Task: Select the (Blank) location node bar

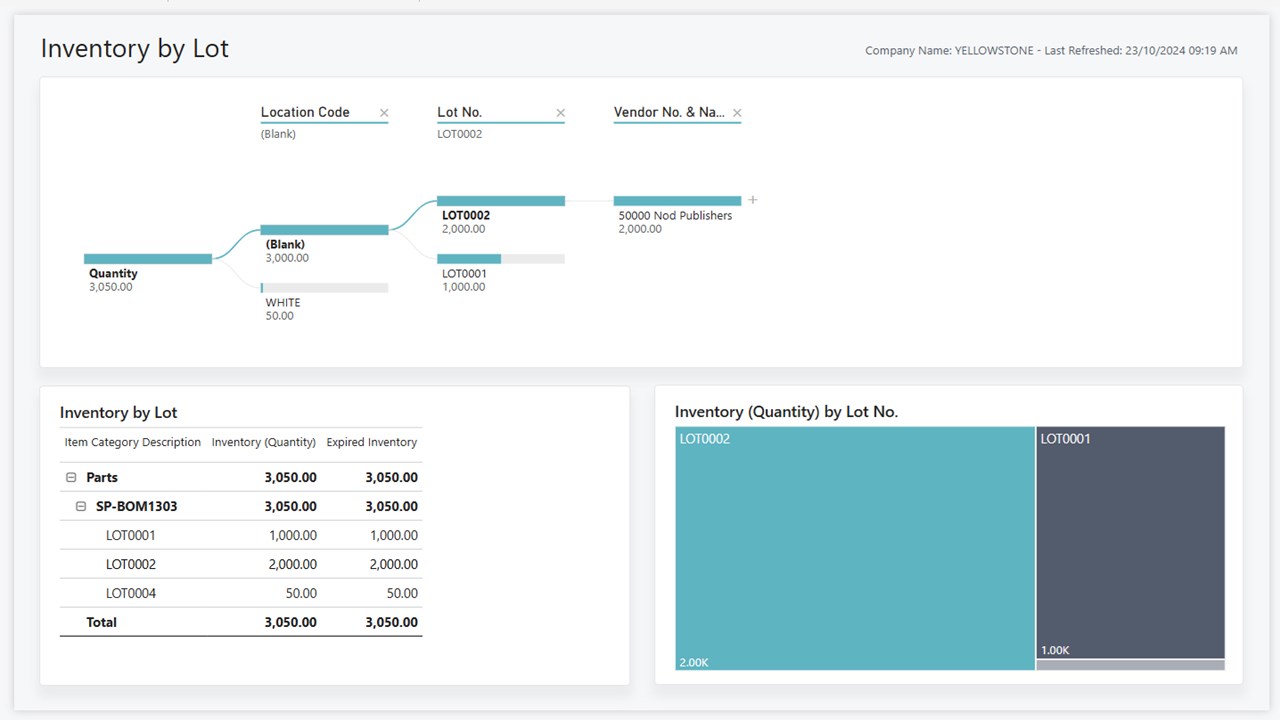Action: point(324,230)
